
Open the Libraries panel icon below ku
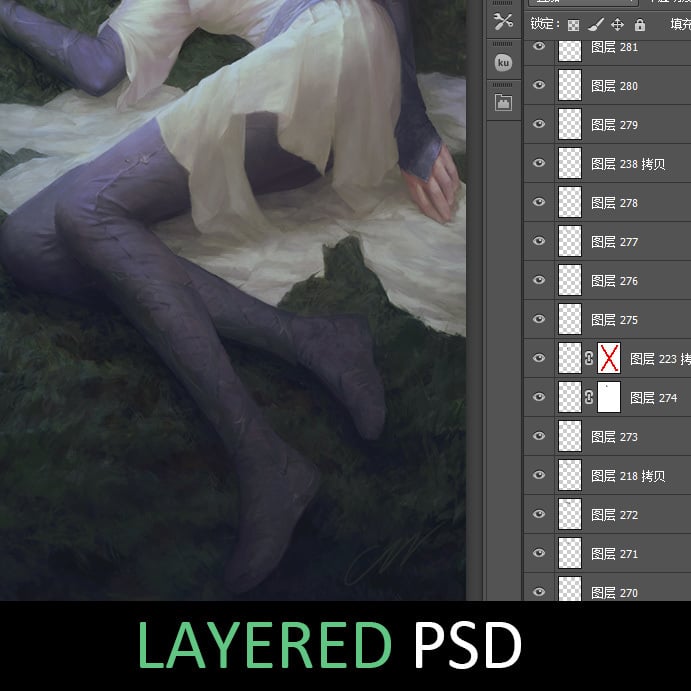point(503,103)
